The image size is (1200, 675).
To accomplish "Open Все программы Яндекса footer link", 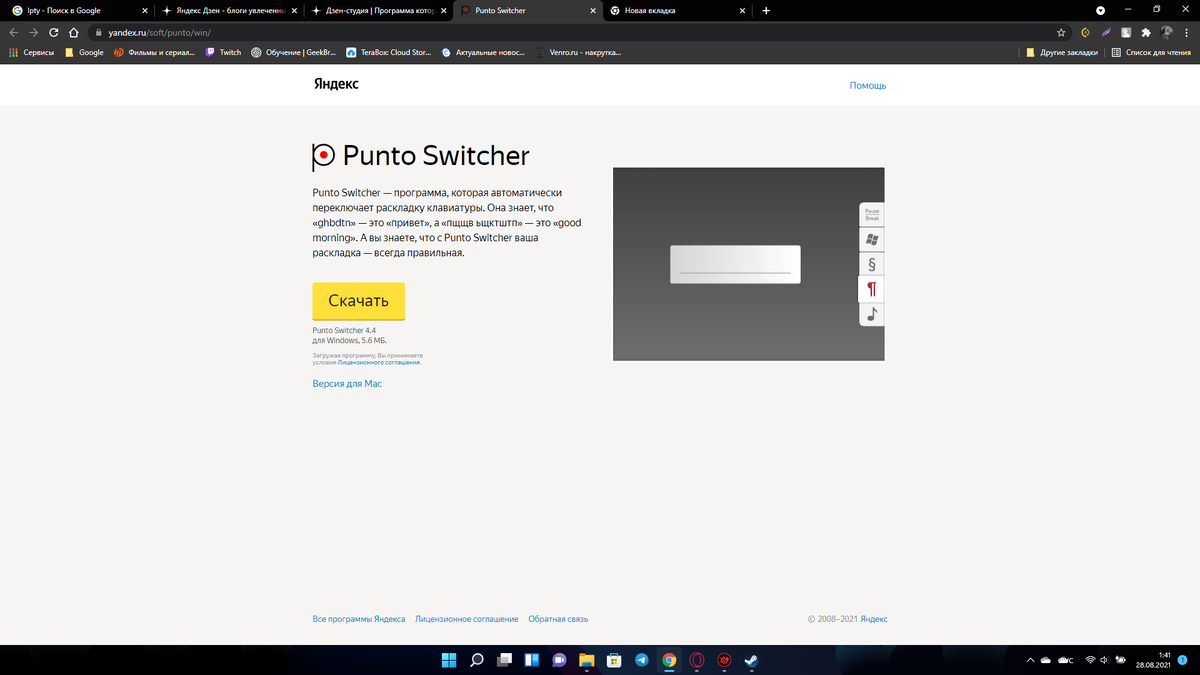I will coord(359,619).
